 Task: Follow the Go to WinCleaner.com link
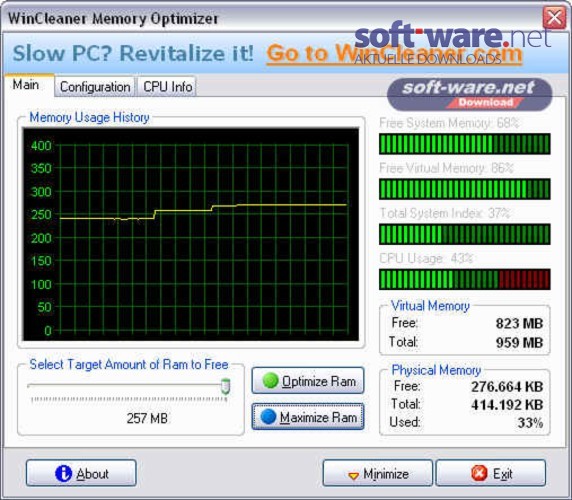coord(394,54)
